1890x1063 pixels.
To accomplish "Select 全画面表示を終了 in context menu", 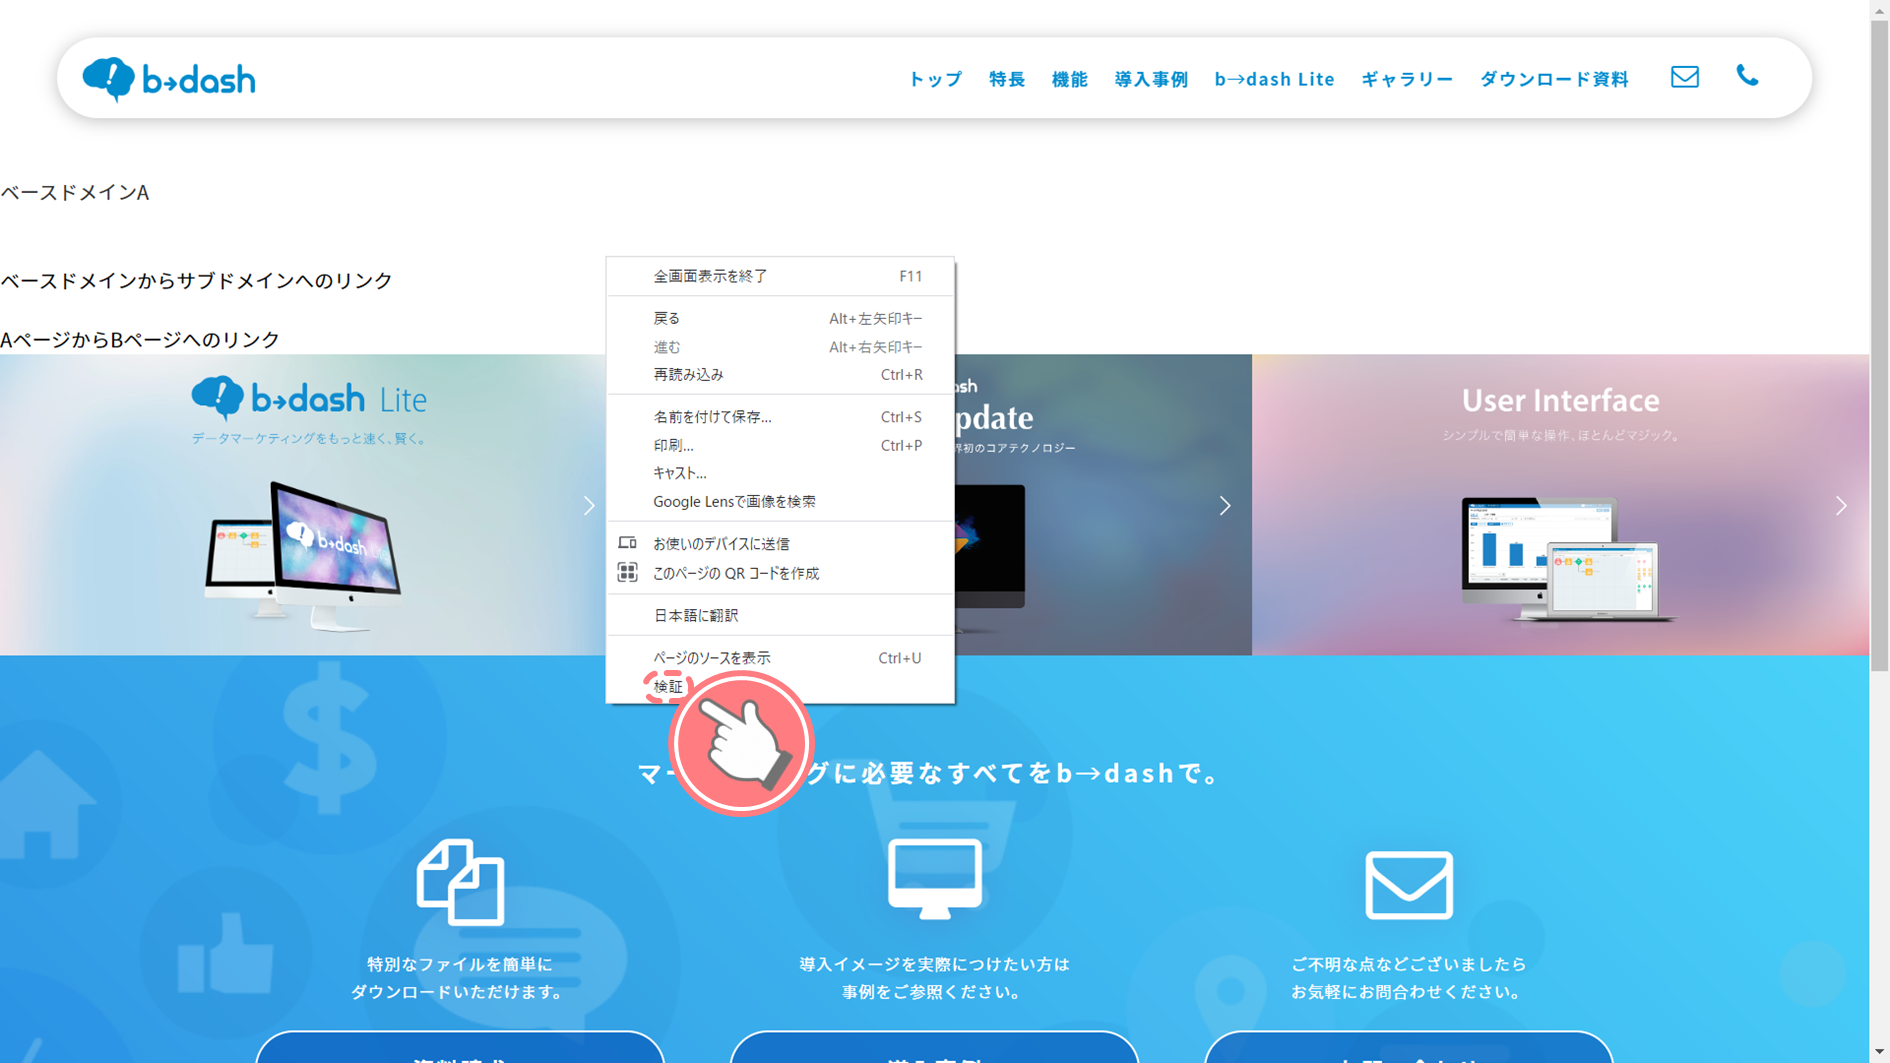I will click(x=780, y=276).
